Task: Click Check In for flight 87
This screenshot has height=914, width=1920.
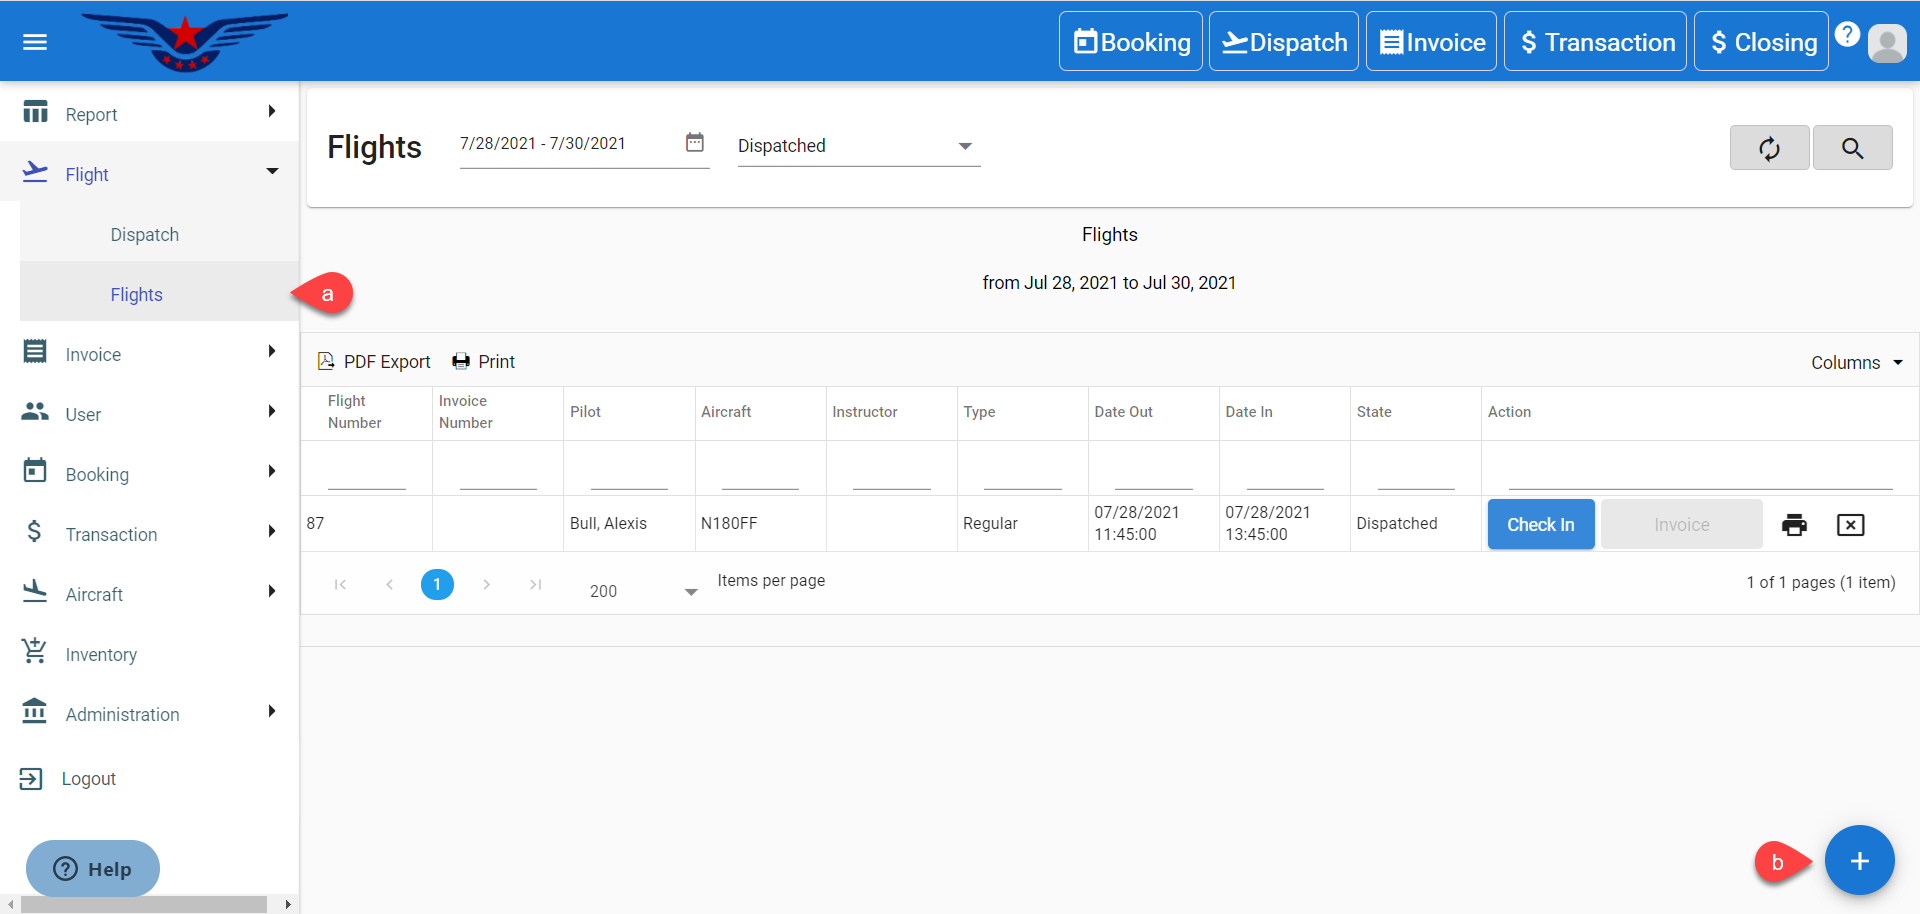Action: point(1540,525)
